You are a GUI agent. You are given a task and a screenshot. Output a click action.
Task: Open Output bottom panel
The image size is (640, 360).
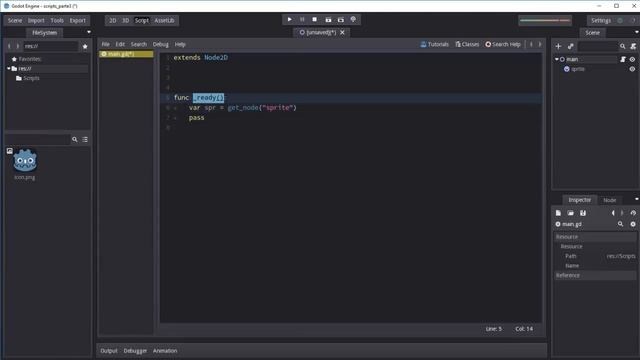109,351
